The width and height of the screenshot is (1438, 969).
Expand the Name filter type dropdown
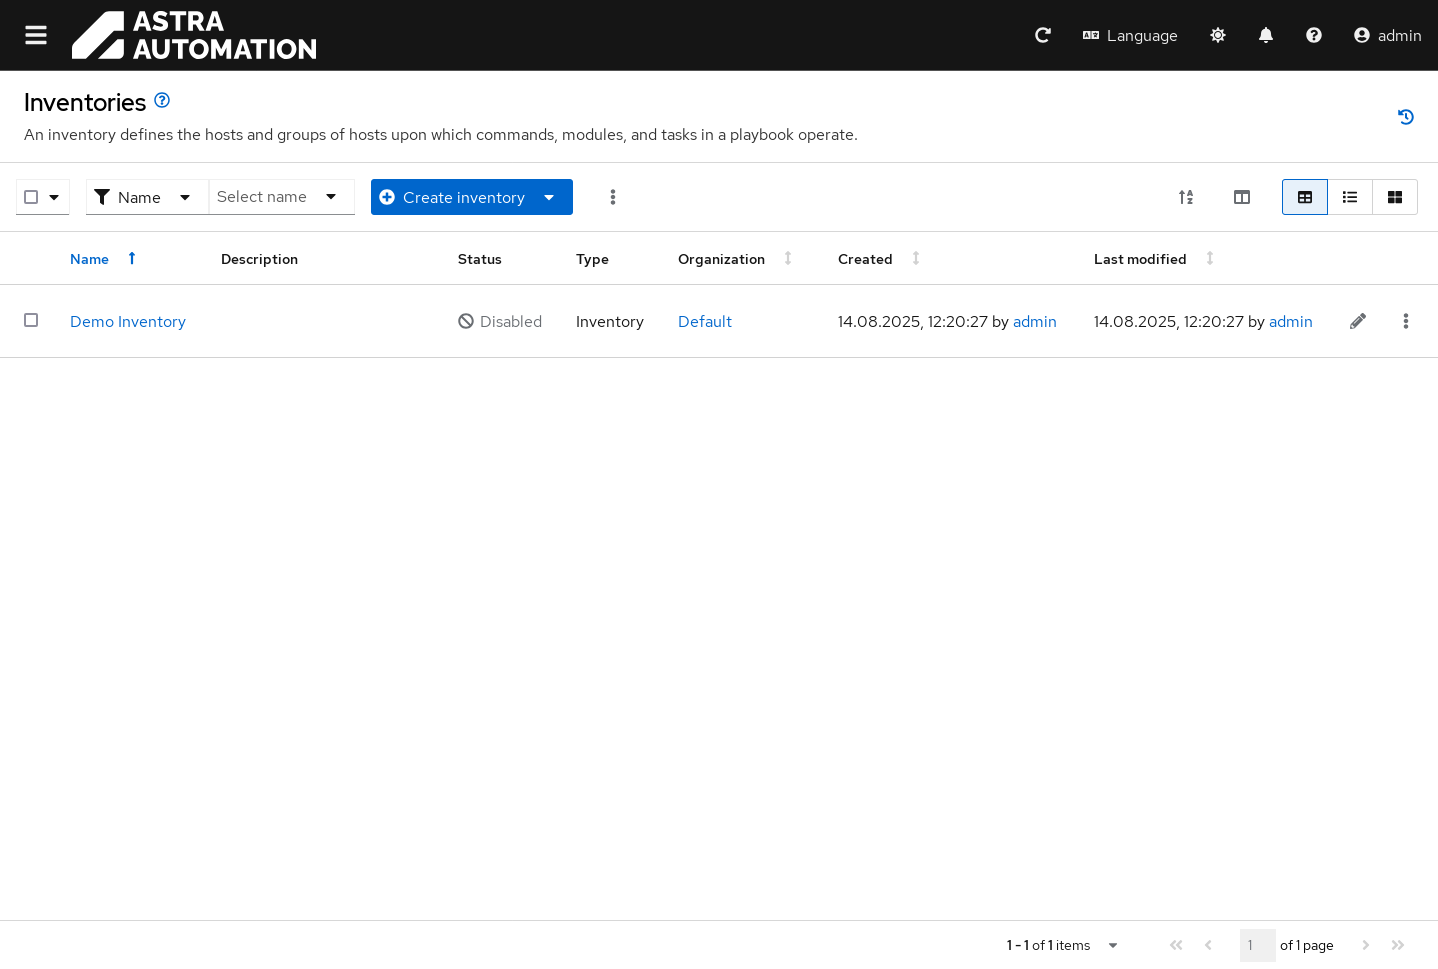146,197
